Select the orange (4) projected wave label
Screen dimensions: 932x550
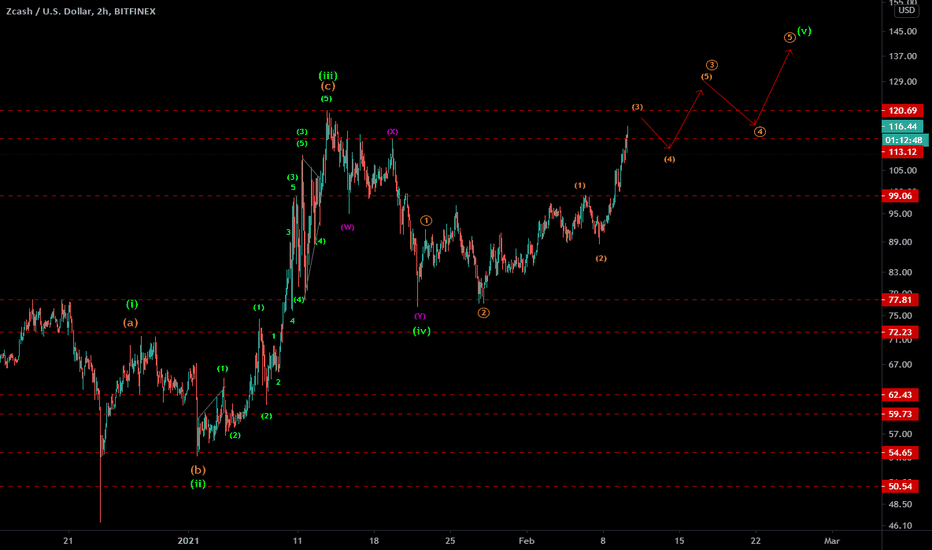669,159
